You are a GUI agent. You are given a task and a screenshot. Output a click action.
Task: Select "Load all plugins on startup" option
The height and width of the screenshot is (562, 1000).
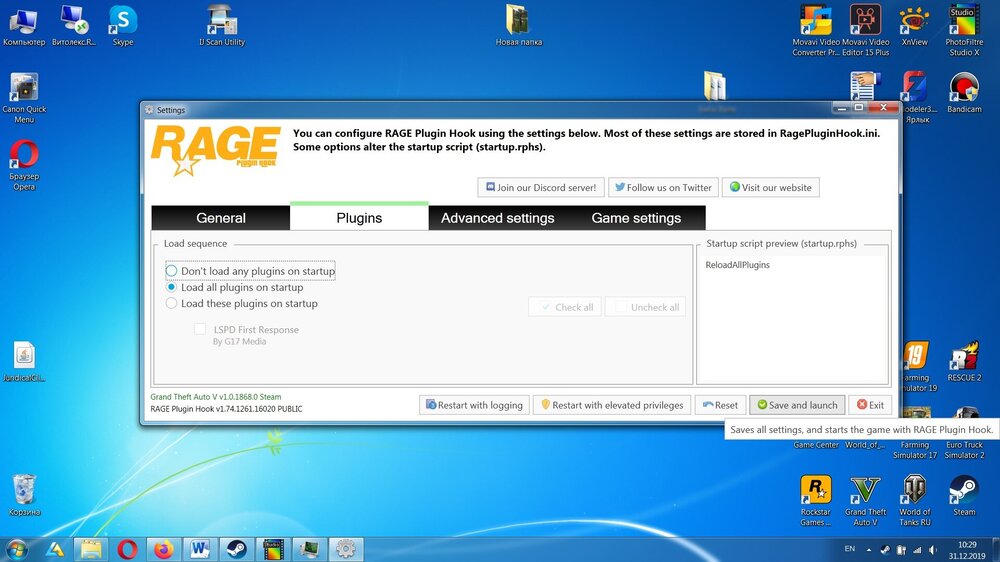click(x=234, y=288)
